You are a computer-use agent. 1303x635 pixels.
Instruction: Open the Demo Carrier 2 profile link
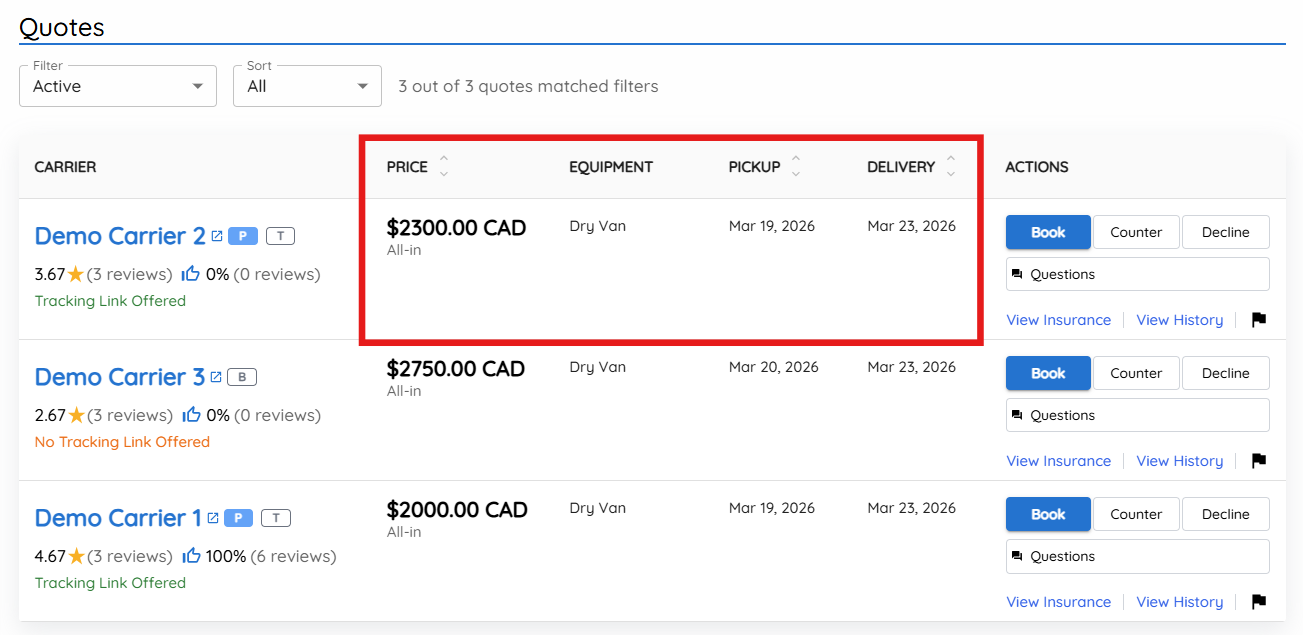(x=120, y=236)
